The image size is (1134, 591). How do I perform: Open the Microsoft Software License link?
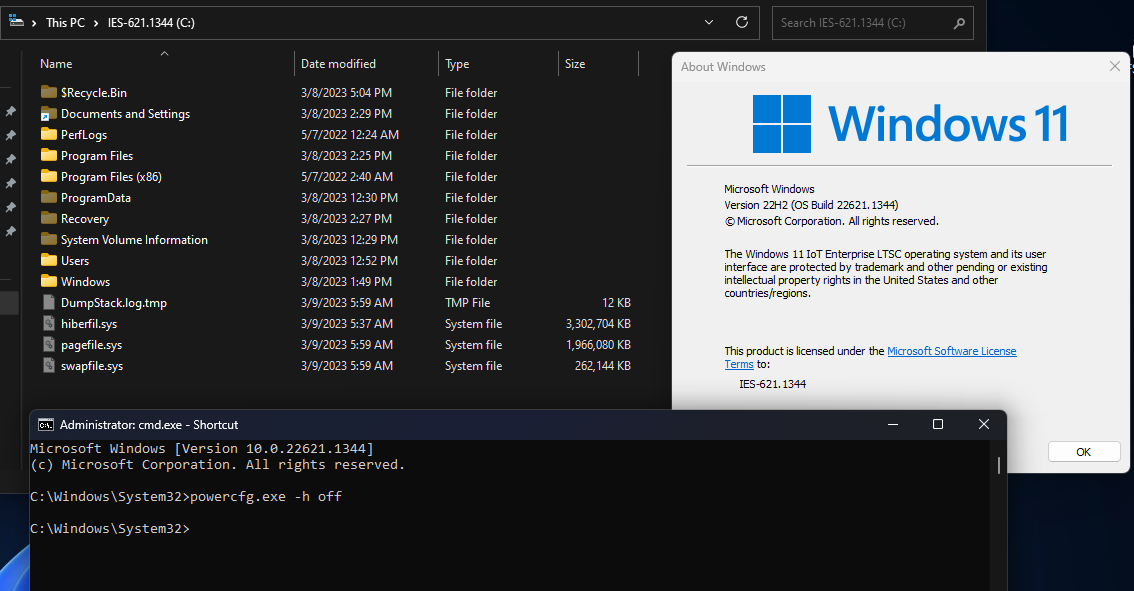(x=951, y=351)
